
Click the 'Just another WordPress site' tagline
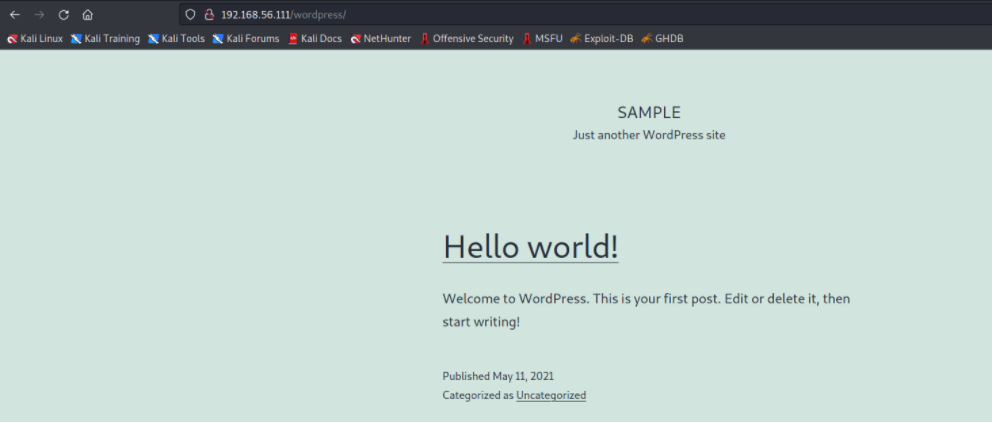tap(649, 135)
